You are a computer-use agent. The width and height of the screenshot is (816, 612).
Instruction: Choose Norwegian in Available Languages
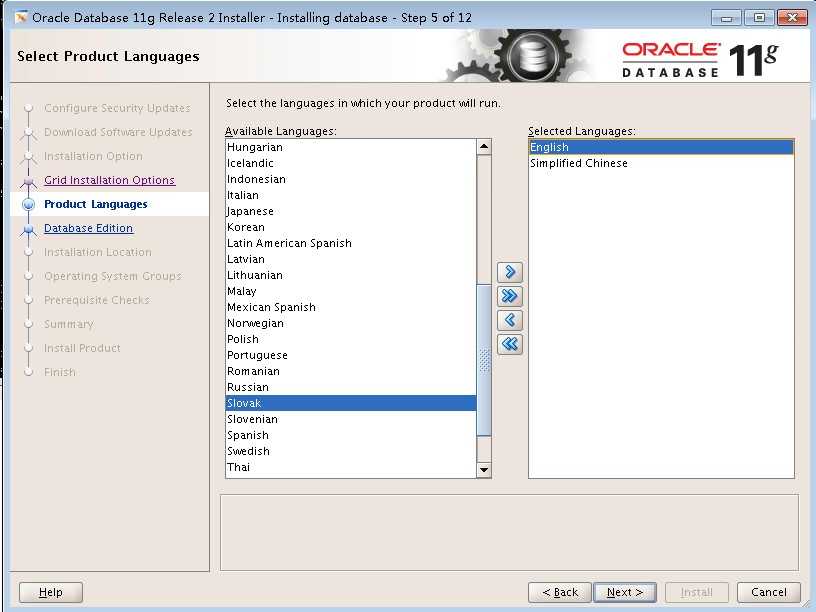click(x=351, y=323)
